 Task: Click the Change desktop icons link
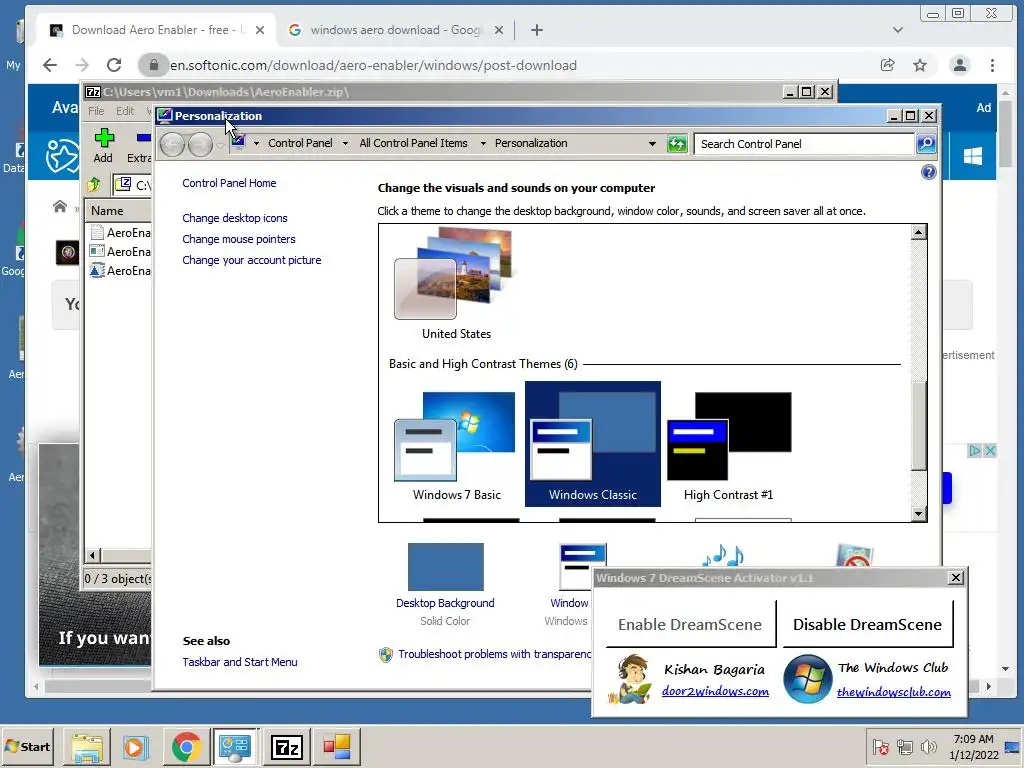pos(235,218)
